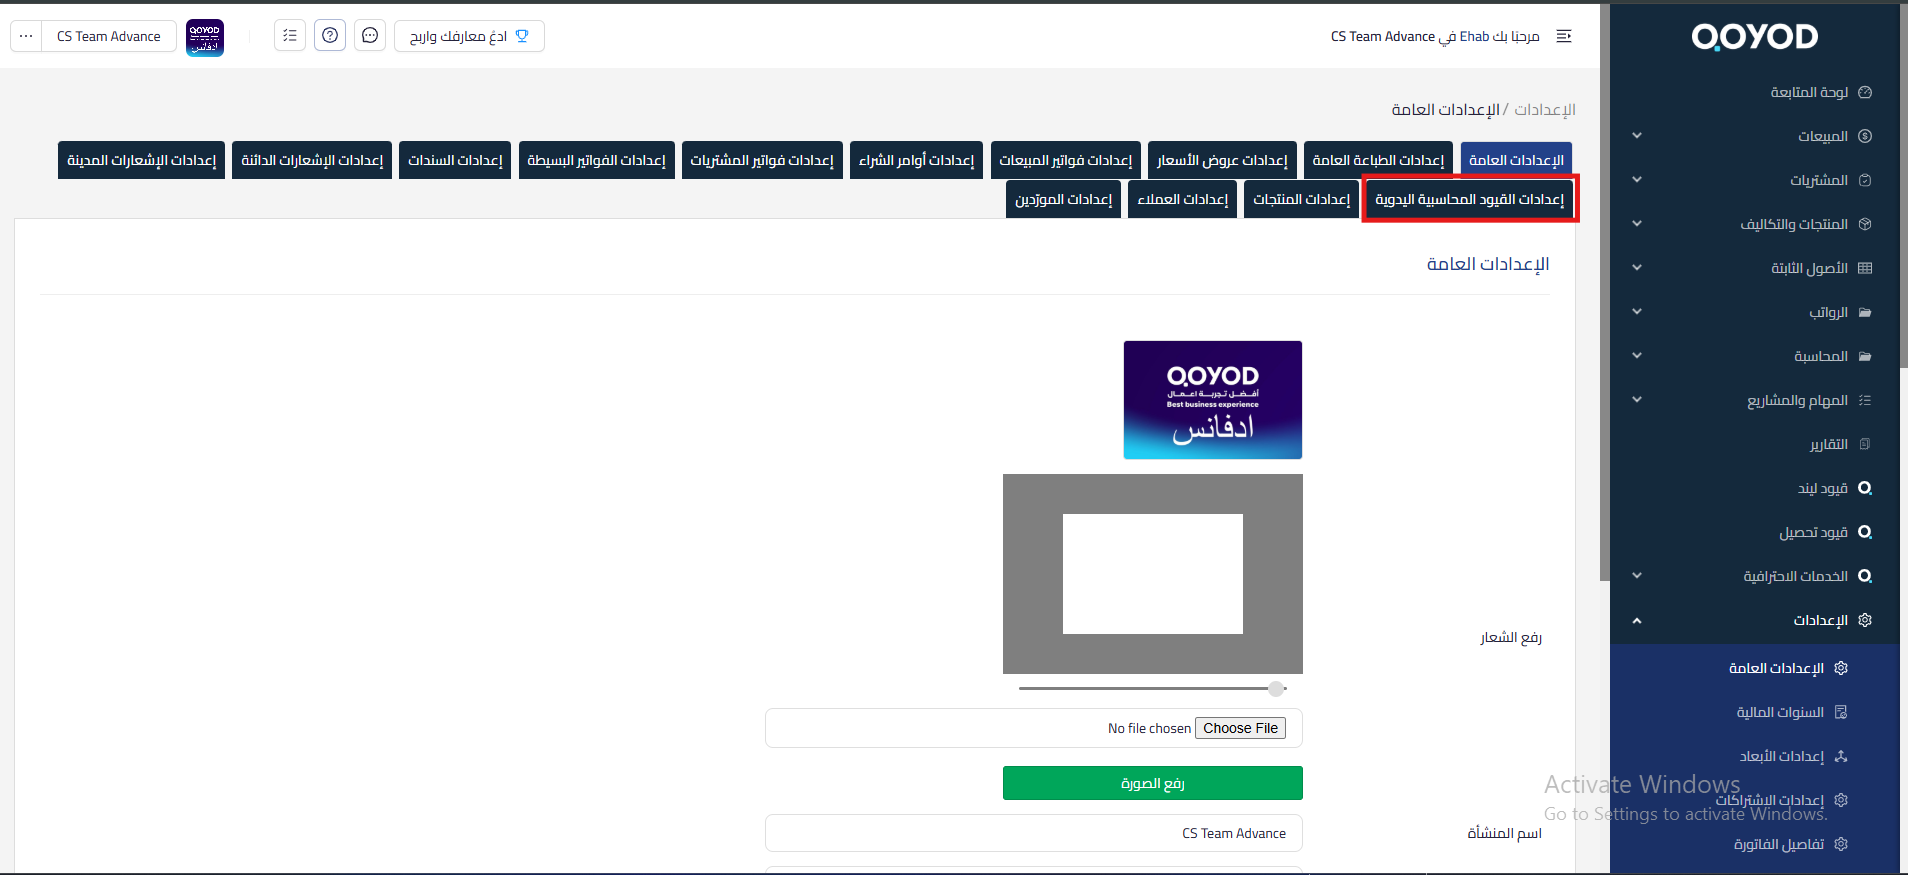Click the الرواتب folder icon
Image resolution: width=1908 pixels, height=875 pixels.
[1865, 312]
